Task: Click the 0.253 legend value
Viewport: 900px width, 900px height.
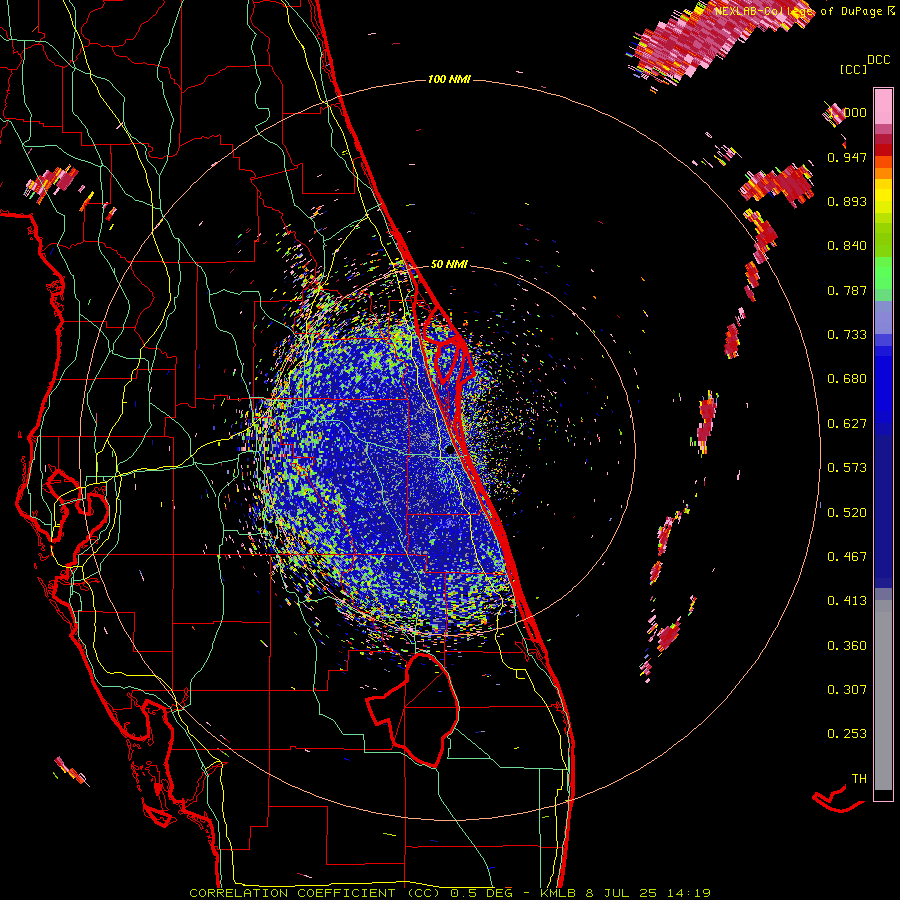Action: (x=847, y=734)
